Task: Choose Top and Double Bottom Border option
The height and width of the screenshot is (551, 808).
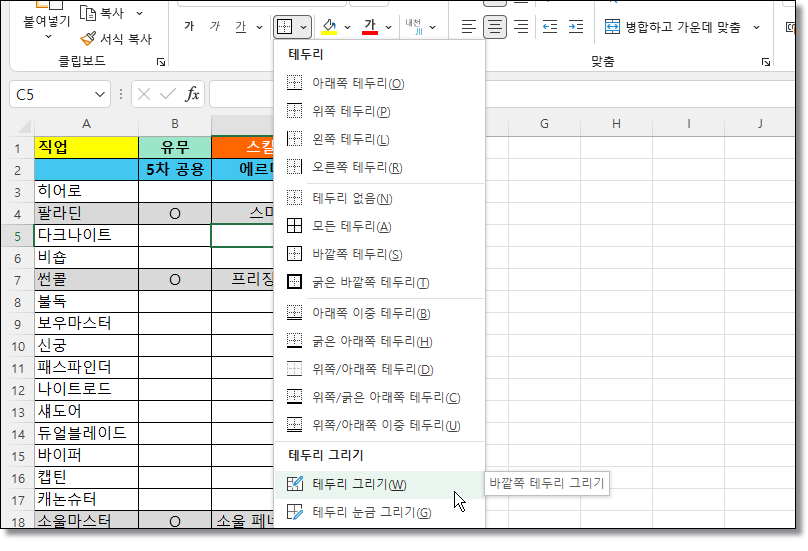Action: click(x=380, y=425)
